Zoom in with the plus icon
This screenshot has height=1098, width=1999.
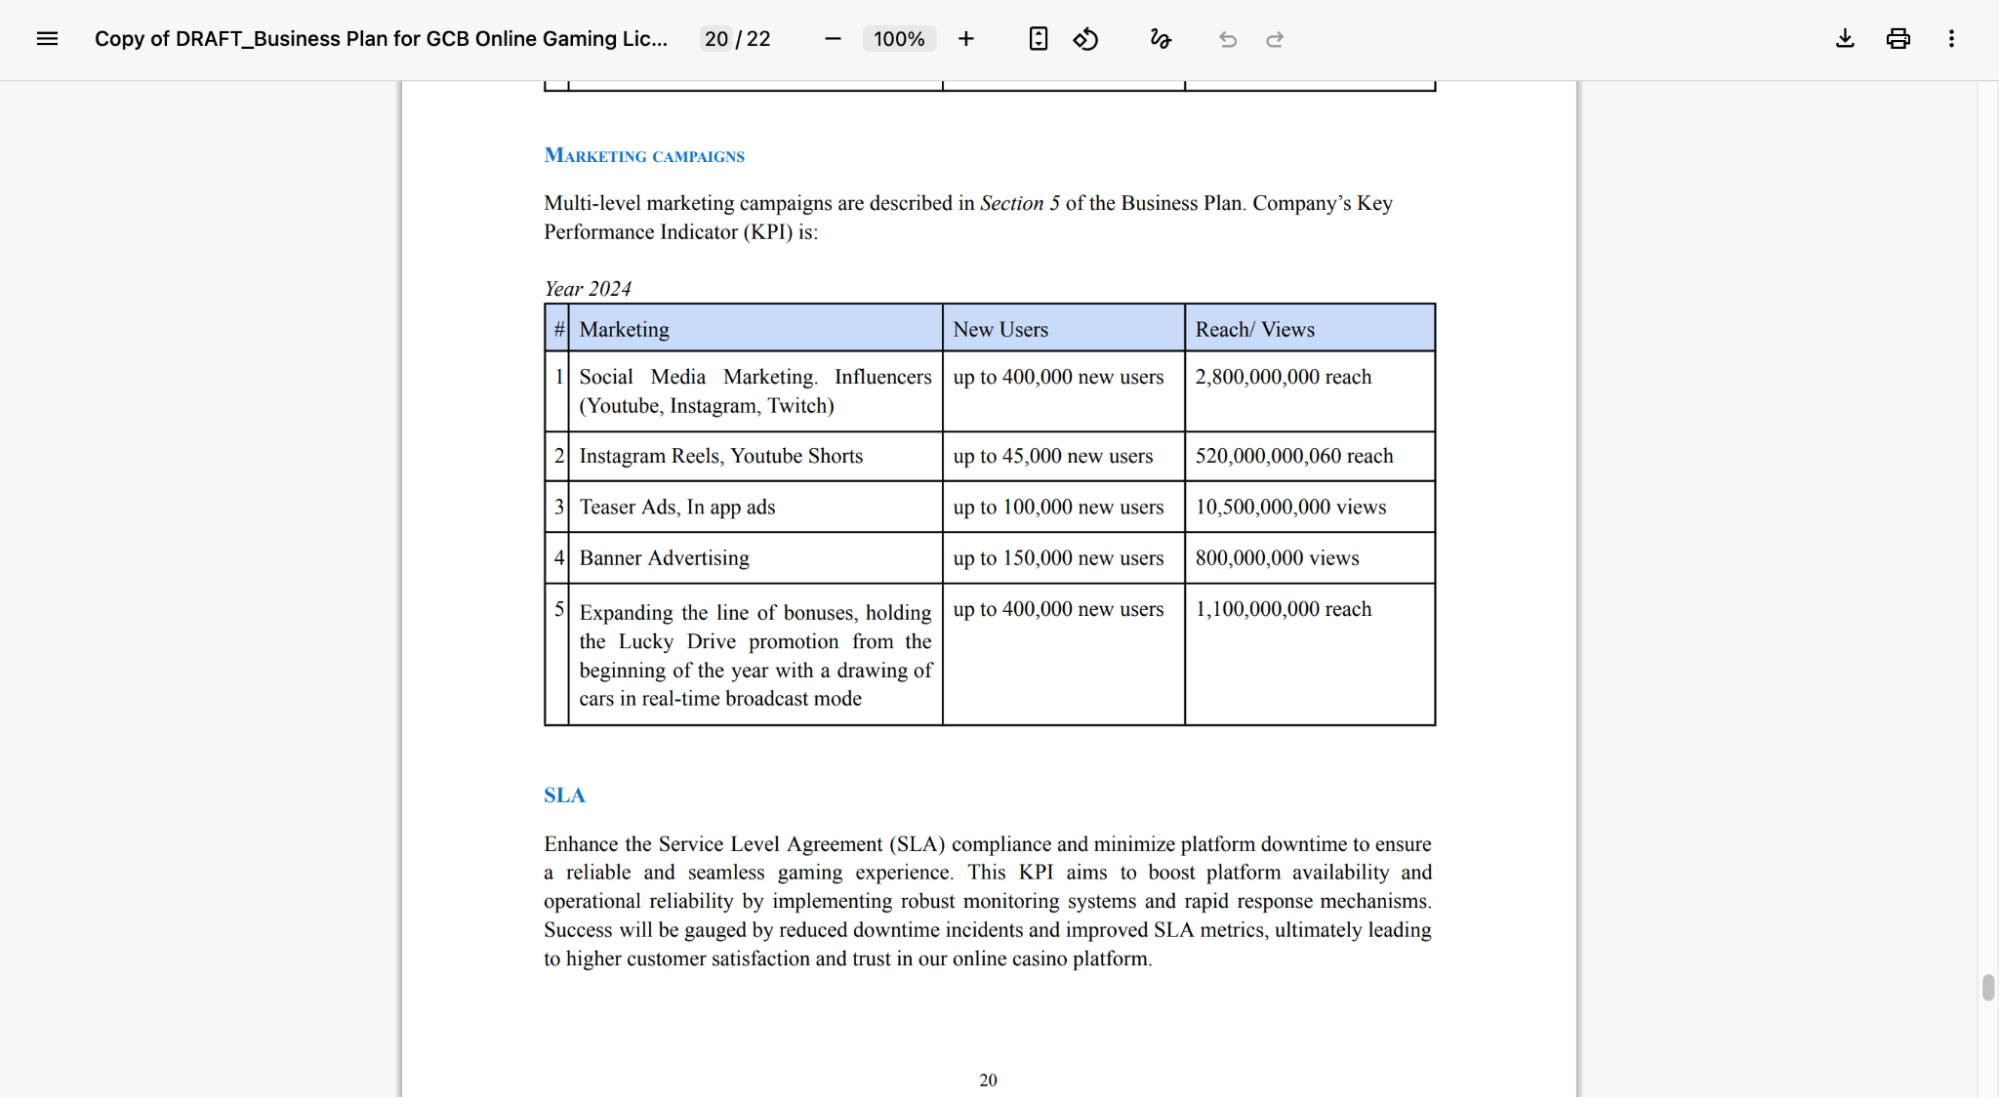coord(966,39)
